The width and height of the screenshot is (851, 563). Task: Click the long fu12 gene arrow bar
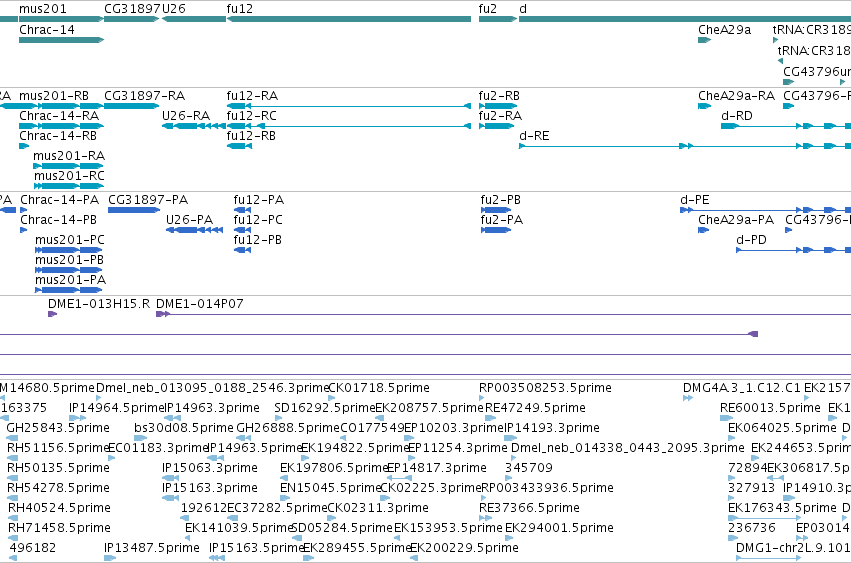[x=349, y=19]
